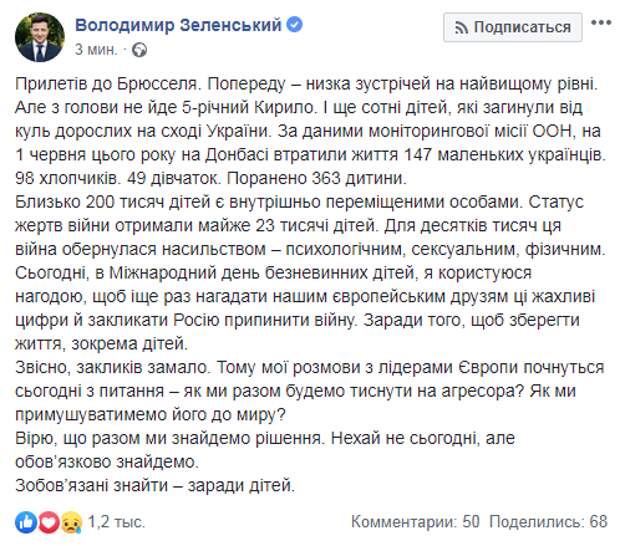The height and width of the screenshot is (546, 620).
Task: Click the line Зобов'язані знайти – заради дітей
Action: pos(155,486)
